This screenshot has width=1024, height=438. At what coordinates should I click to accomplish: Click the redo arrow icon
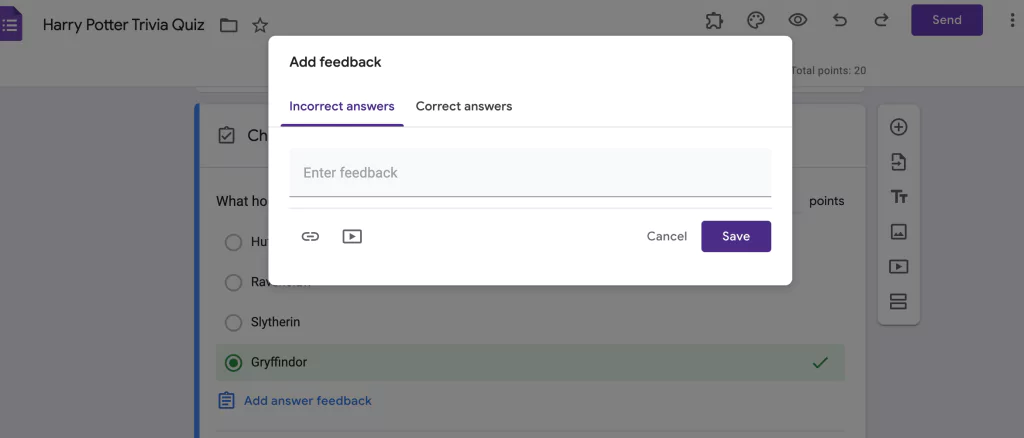882,20
